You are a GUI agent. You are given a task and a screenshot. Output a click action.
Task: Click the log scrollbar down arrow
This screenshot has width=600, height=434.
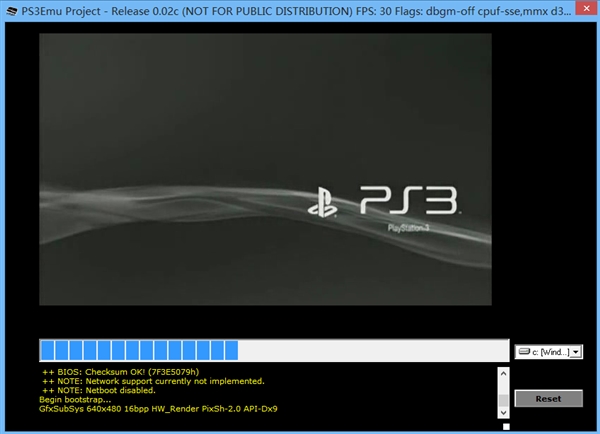(504, 412)
